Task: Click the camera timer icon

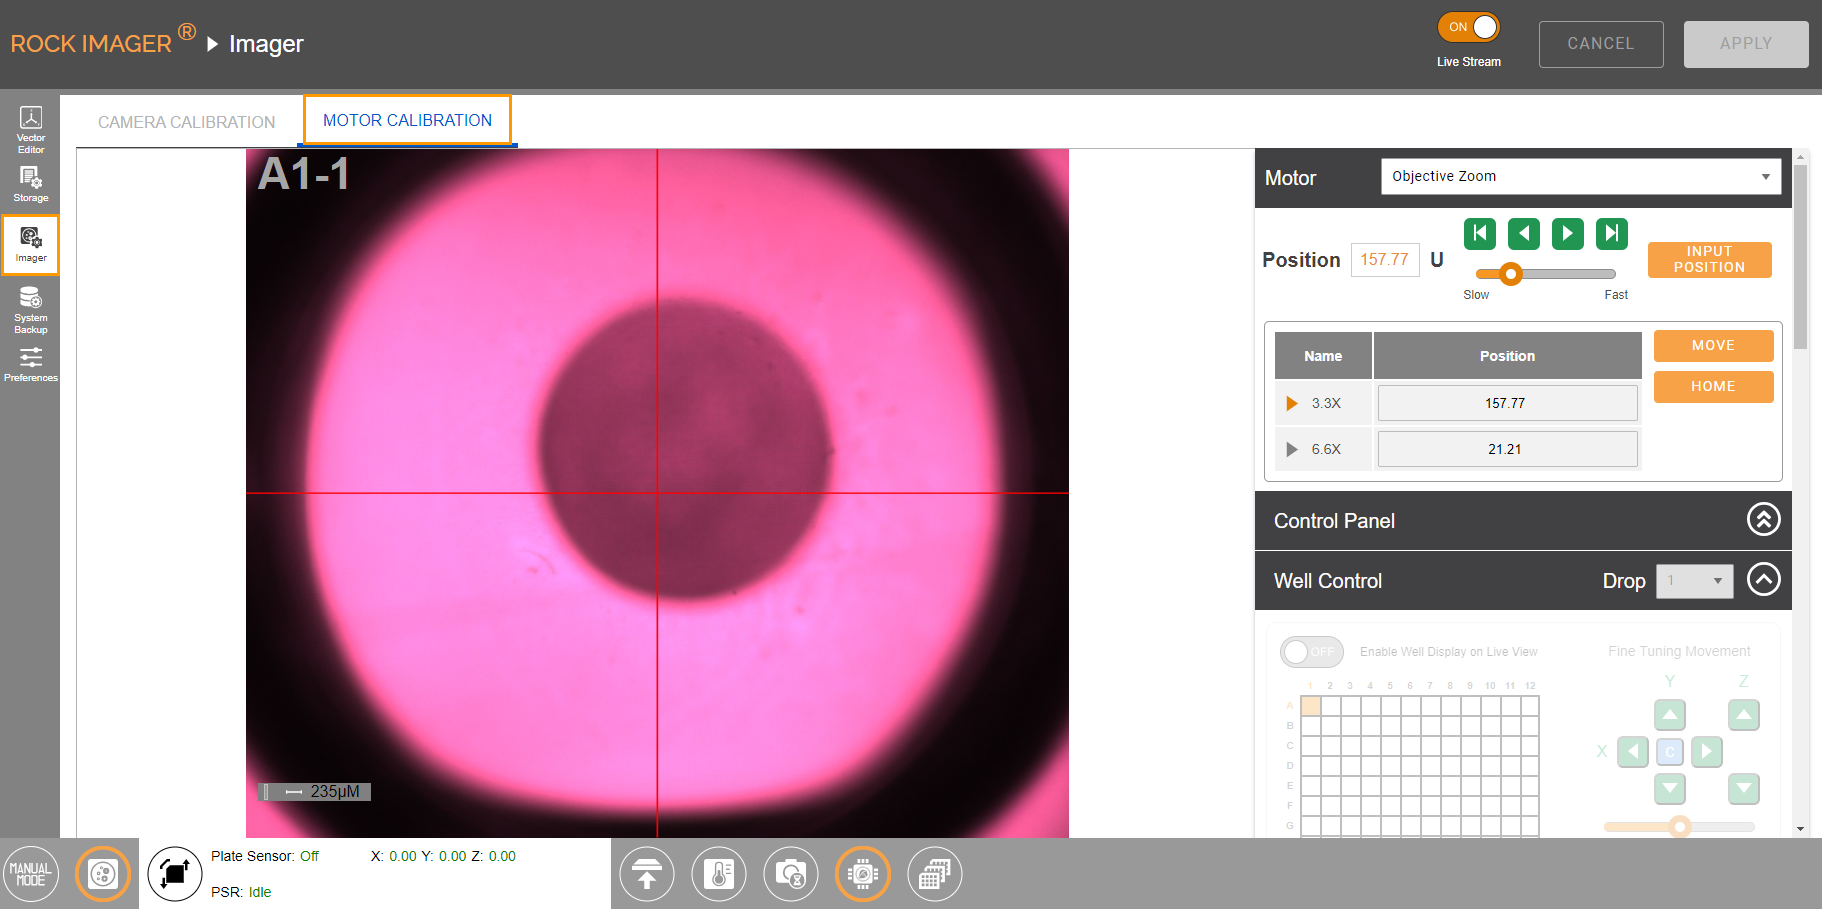Action: pyautogui.click(x=791, y=874)
